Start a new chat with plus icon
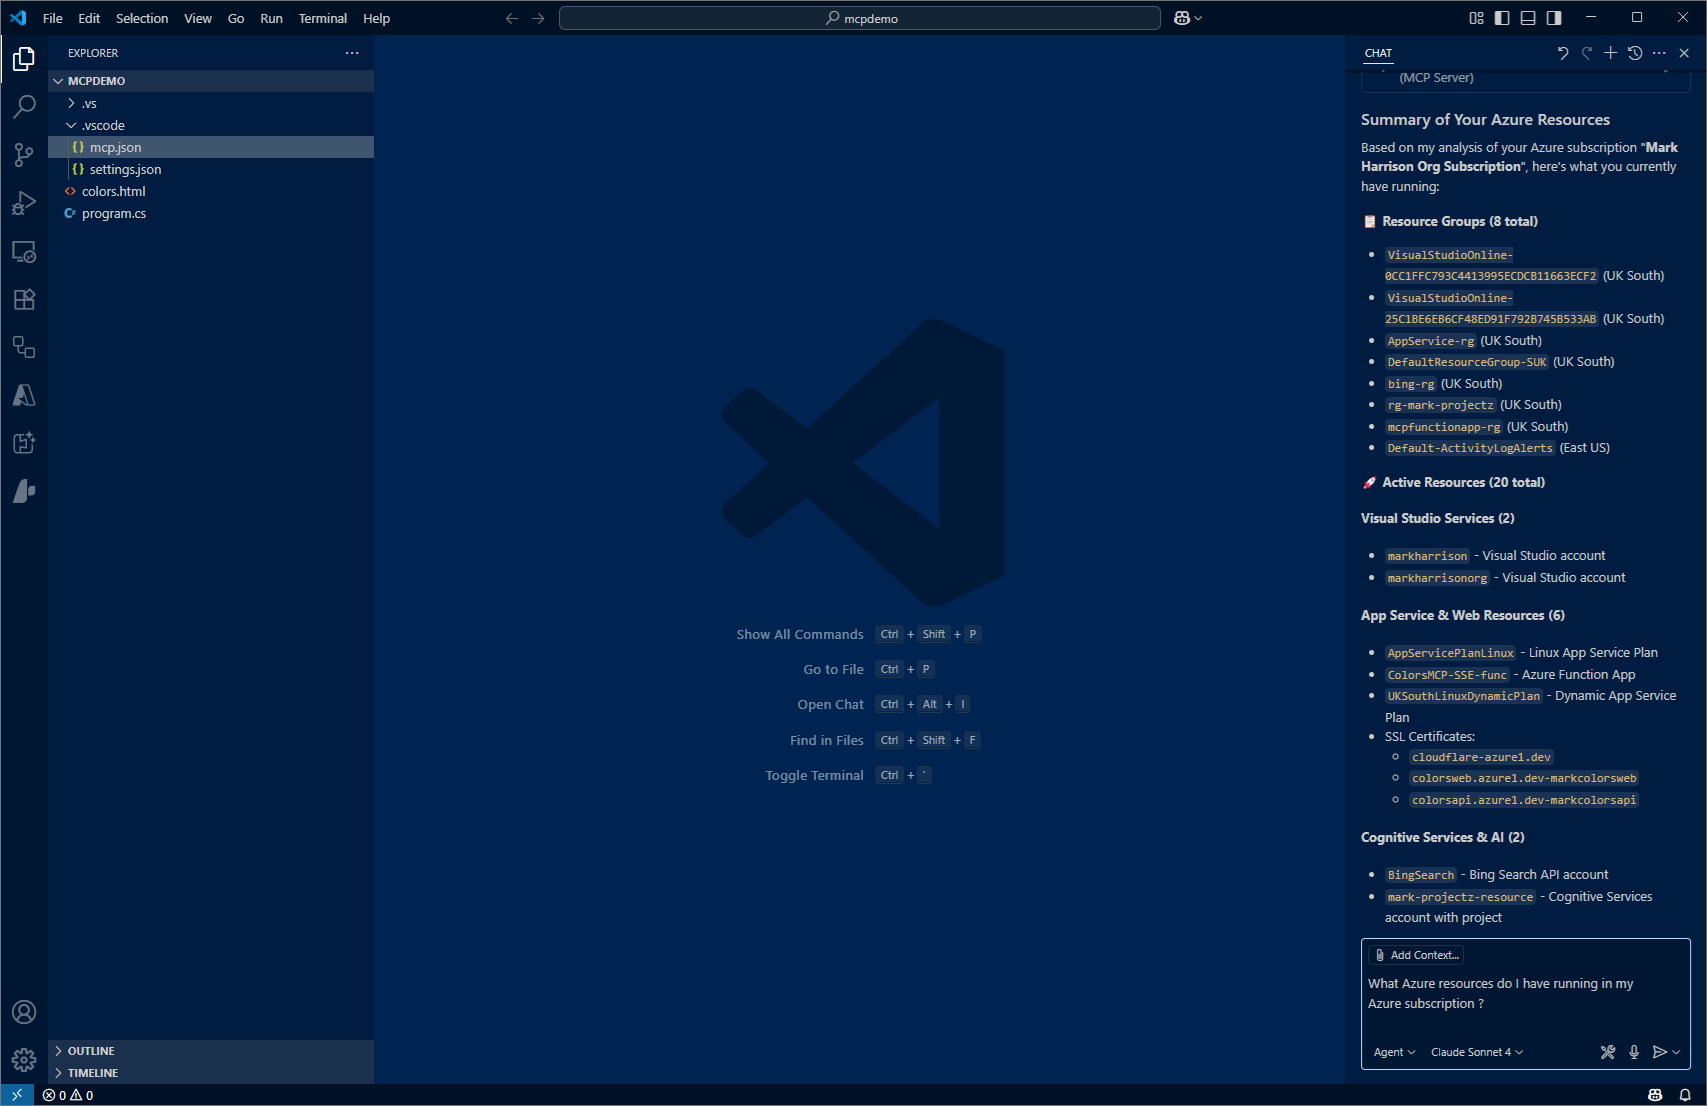 [1610, 53]
